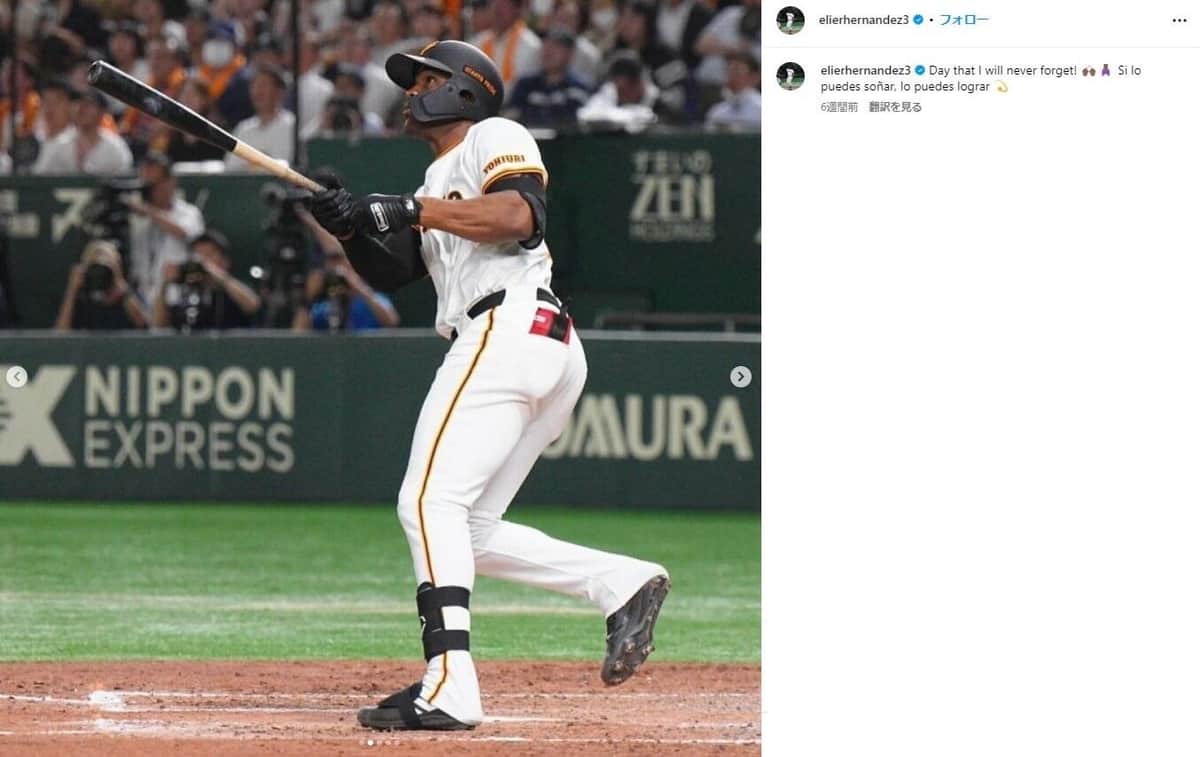Click the verified badge next to caption username
The width and height of the screenshot is (1200, 757).
click(x=919, y=71)
